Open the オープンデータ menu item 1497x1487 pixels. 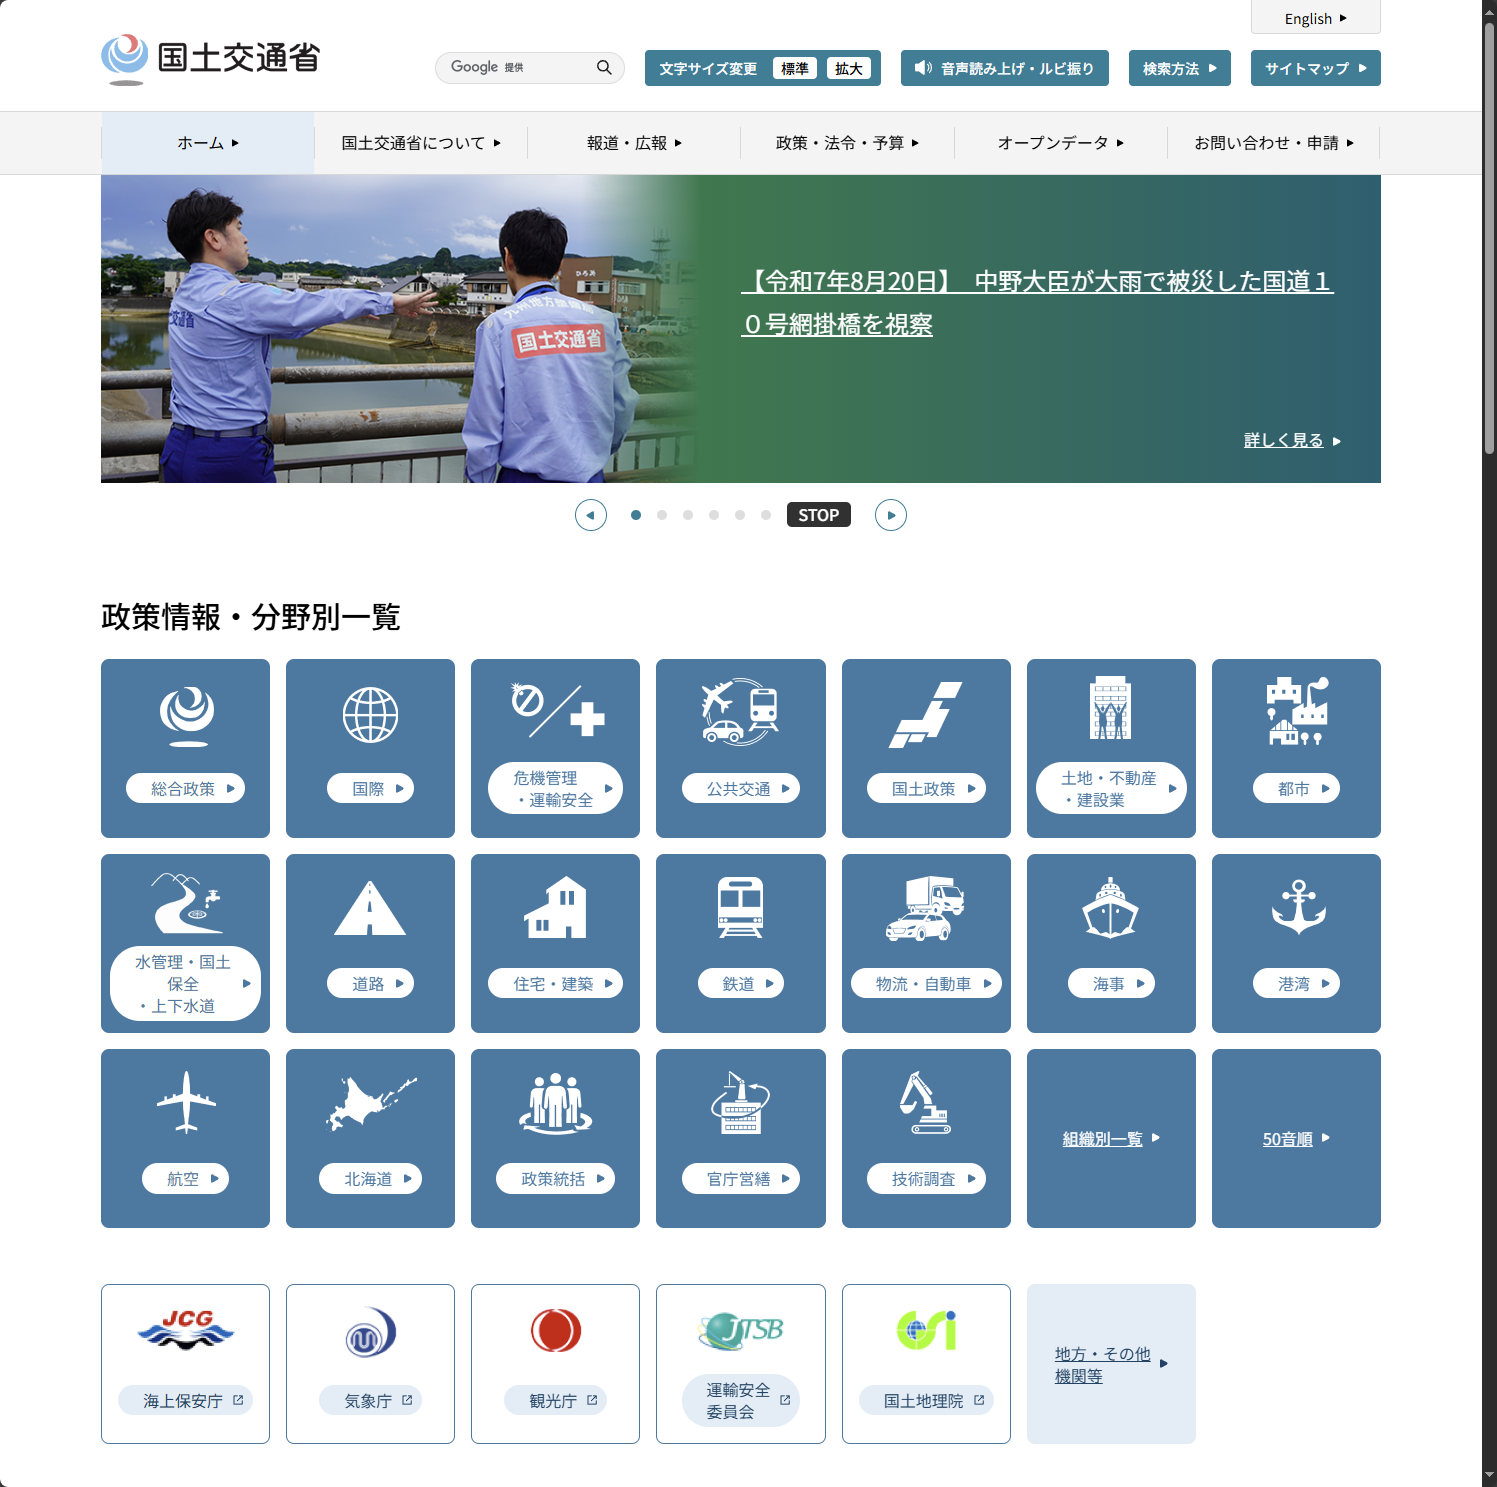[x=1060, y=143]
